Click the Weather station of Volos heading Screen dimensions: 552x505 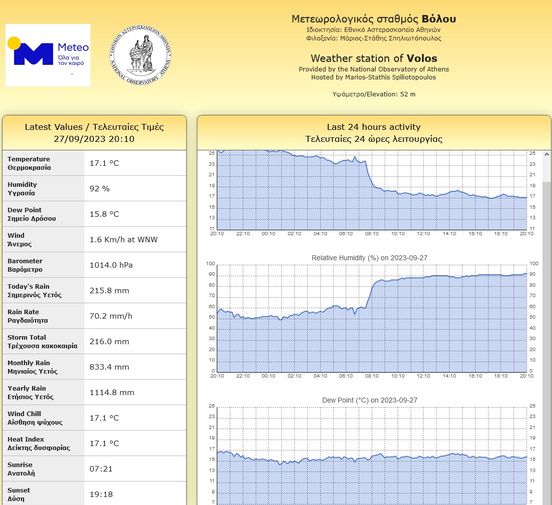point(374,58)
